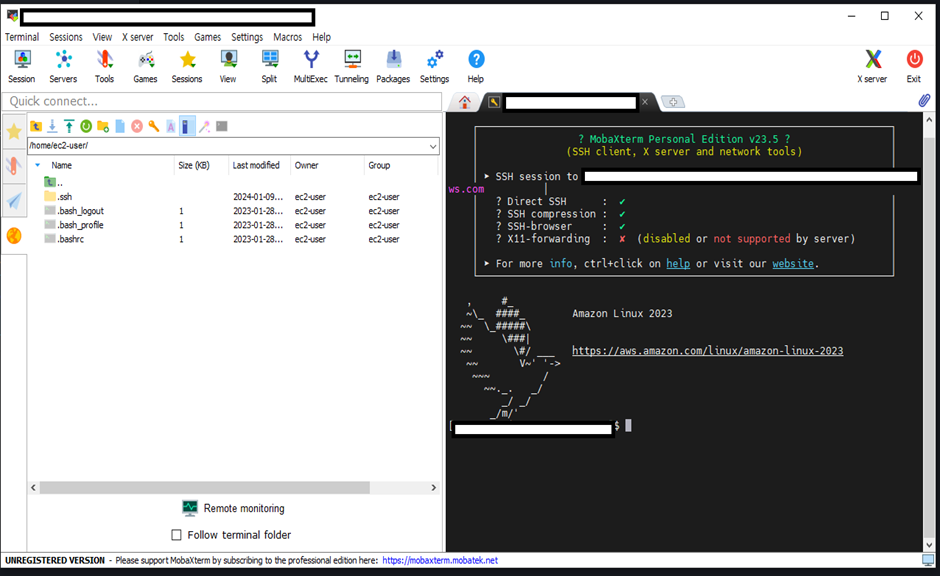940x576 pixels.
Task: Open the help link in terminal banner
Action: click(678, 264)
